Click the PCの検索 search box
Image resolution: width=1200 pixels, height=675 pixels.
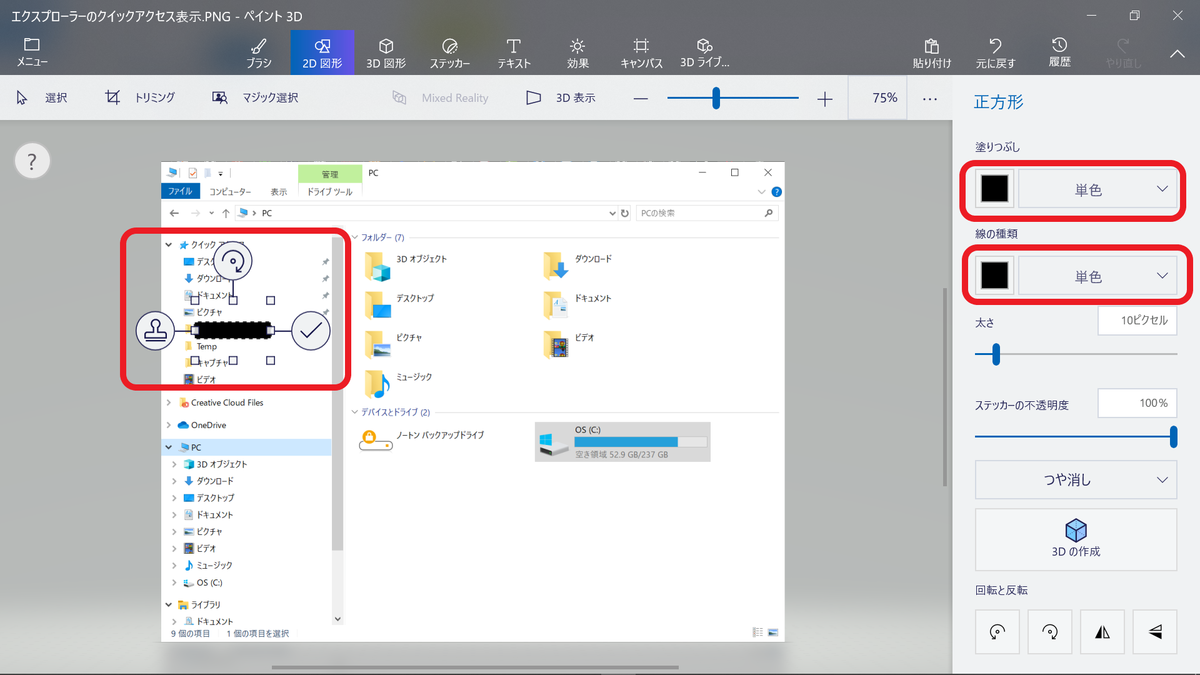point(706,213)
